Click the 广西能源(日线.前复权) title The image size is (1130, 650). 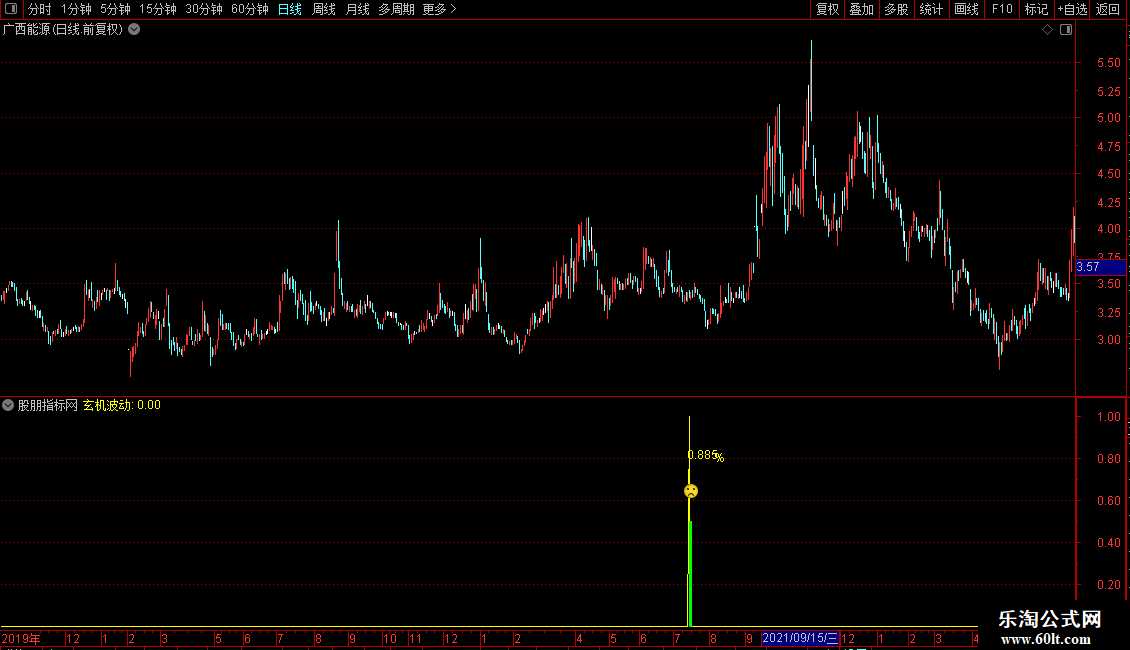63,30
